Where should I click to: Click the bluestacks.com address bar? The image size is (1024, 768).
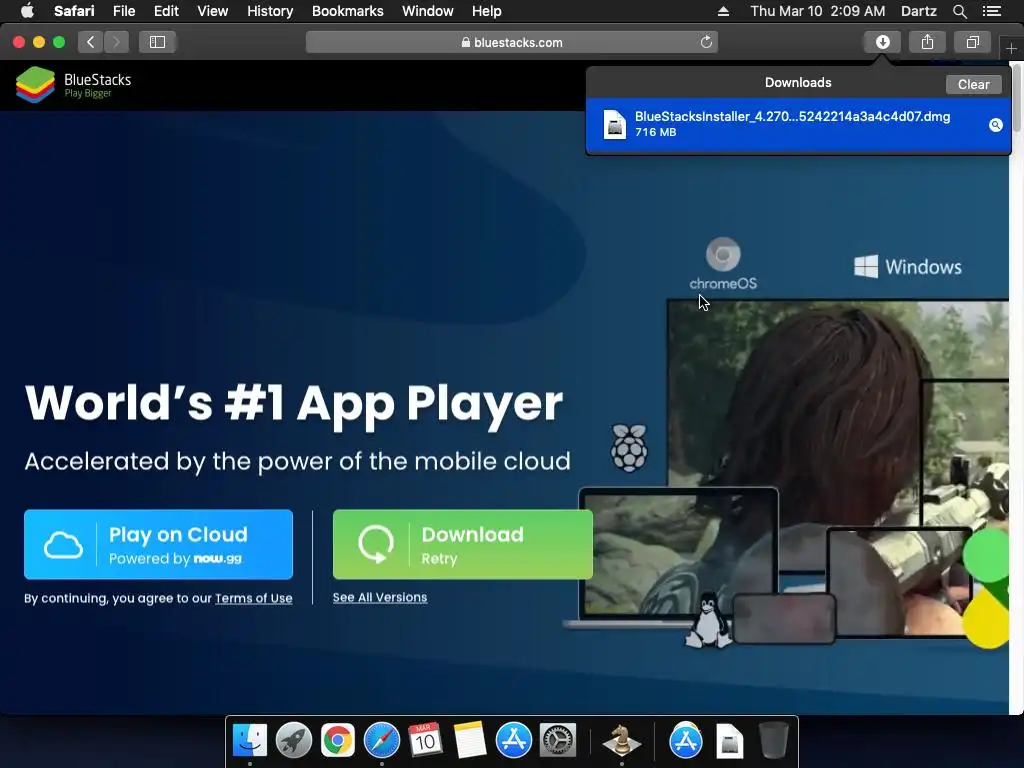coord(511,42)
